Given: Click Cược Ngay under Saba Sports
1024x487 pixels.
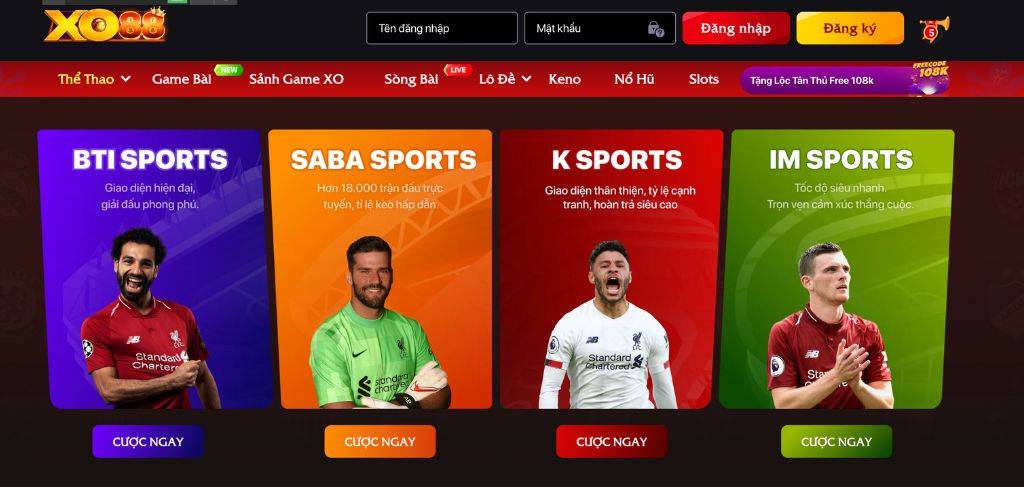Looking at the screenshot, I should tap(379, 441).
